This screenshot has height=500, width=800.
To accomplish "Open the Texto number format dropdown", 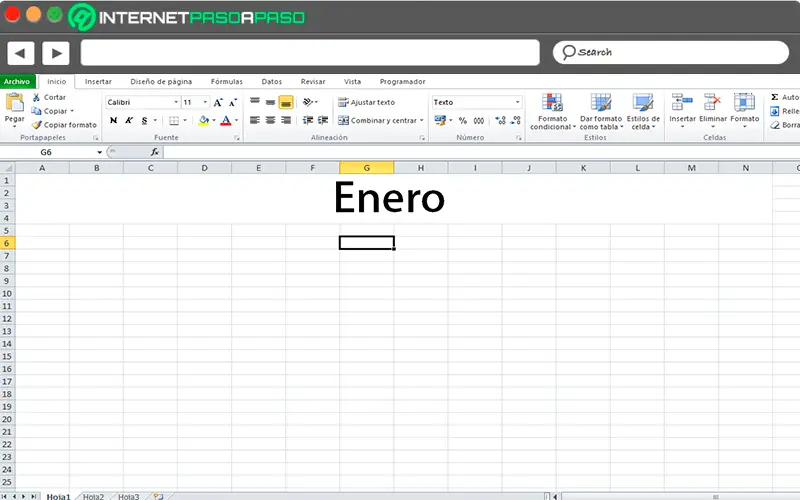I will pos(517,102).
